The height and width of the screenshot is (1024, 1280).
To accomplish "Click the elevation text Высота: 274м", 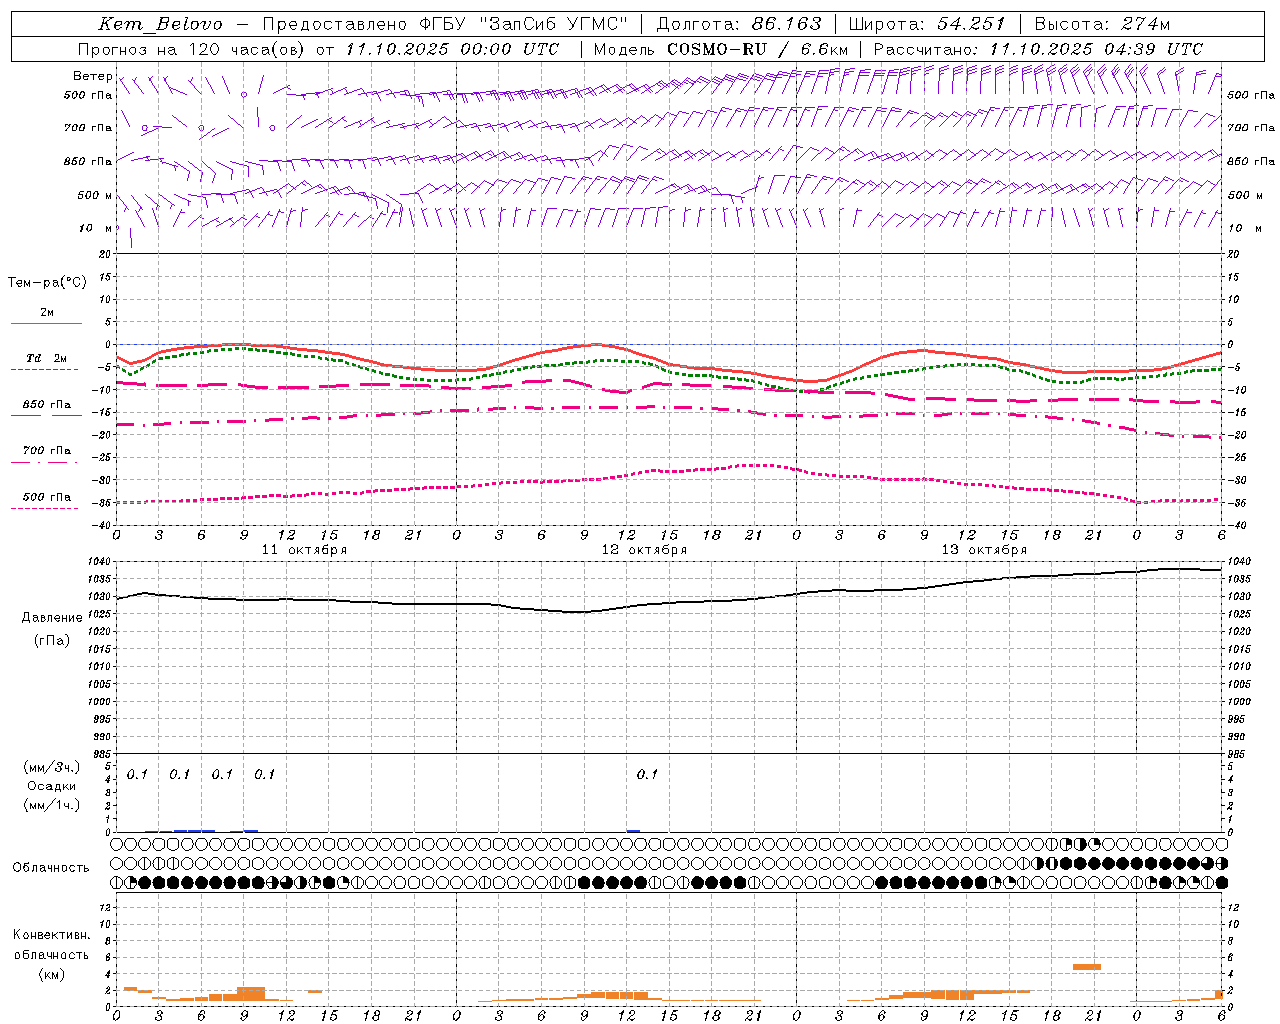I will click(1102, 24).
